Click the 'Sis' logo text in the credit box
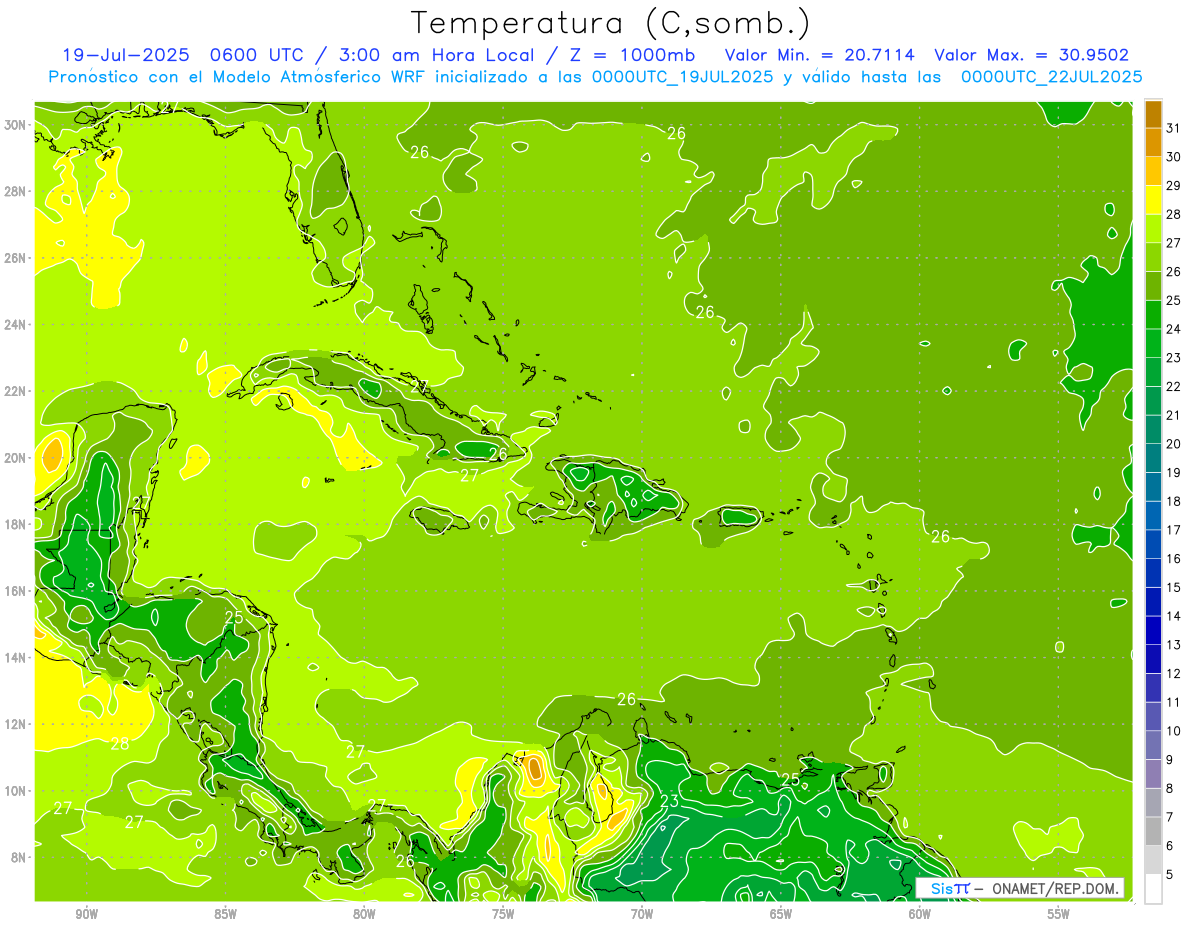The image size is (1200, 927). coord(941,888)
